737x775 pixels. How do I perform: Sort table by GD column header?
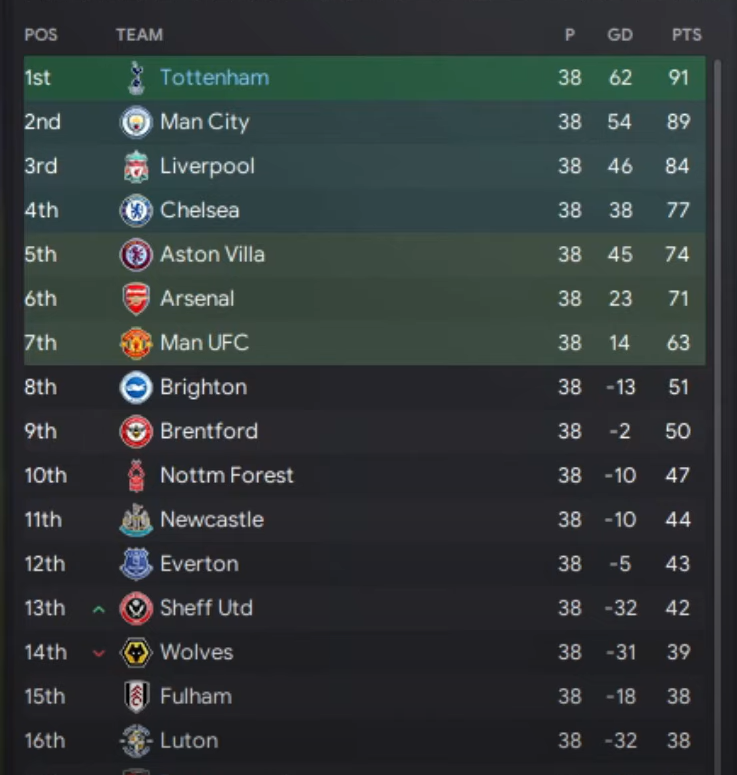coord(620,35)
